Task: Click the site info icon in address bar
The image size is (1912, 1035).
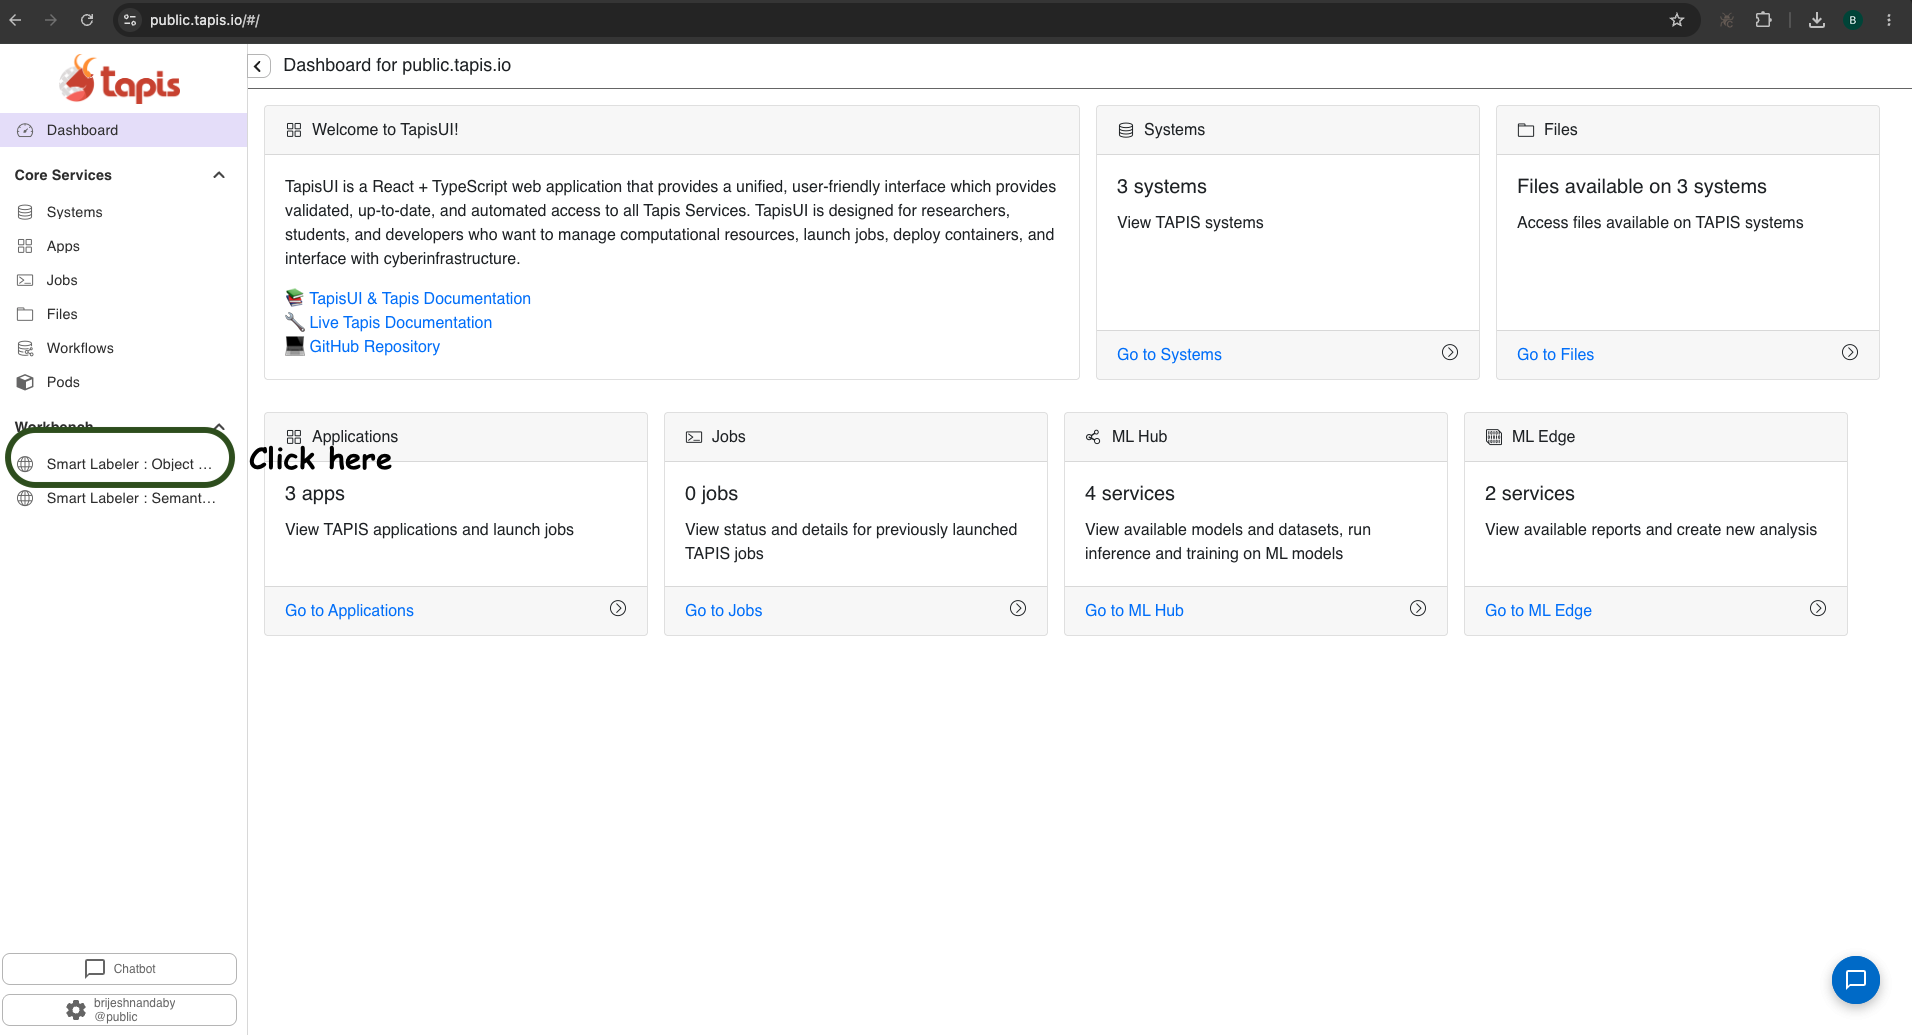Action: click(130, 20)
